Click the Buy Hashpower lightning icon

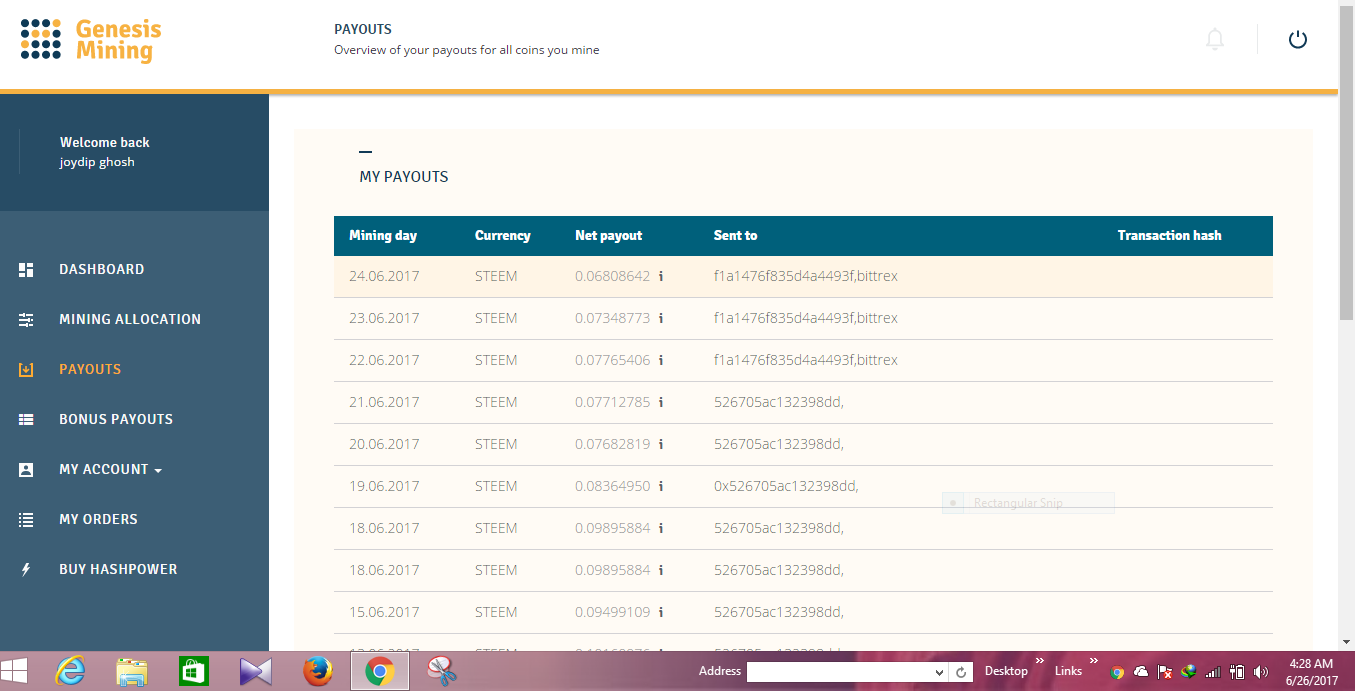pyautogui.click(x=26, y=569)
